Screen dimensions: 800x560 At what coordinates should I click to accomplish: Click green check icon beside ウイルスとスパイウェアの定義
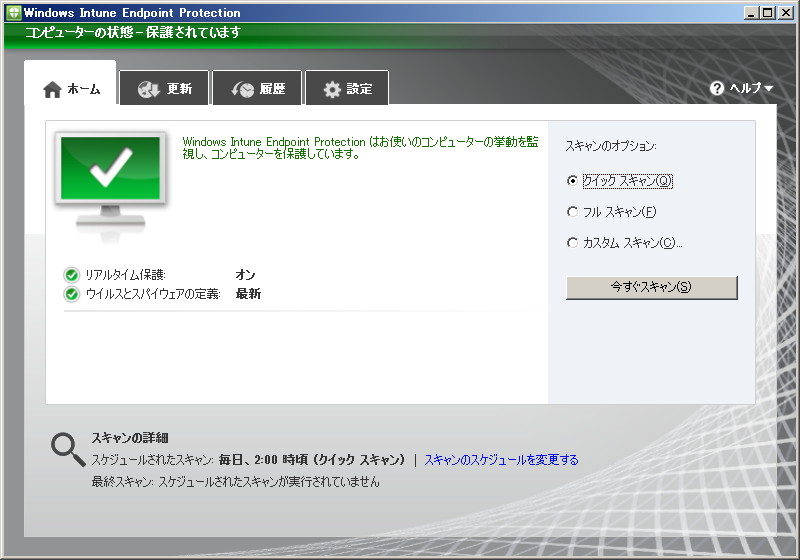(x=71, y=294)
